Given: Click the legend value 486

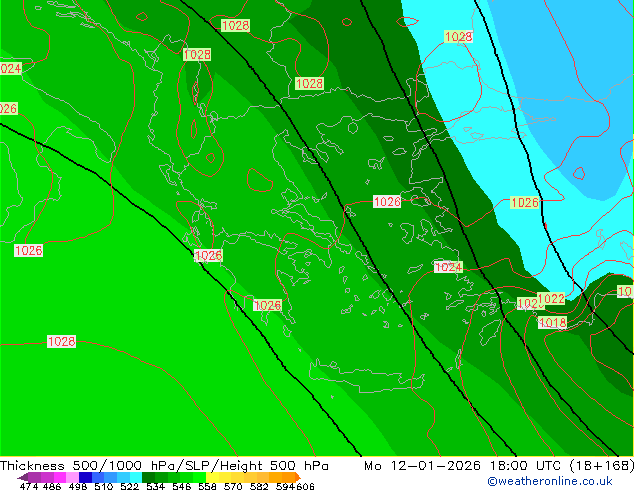Looking at the screenshot, I should [52, 486].
